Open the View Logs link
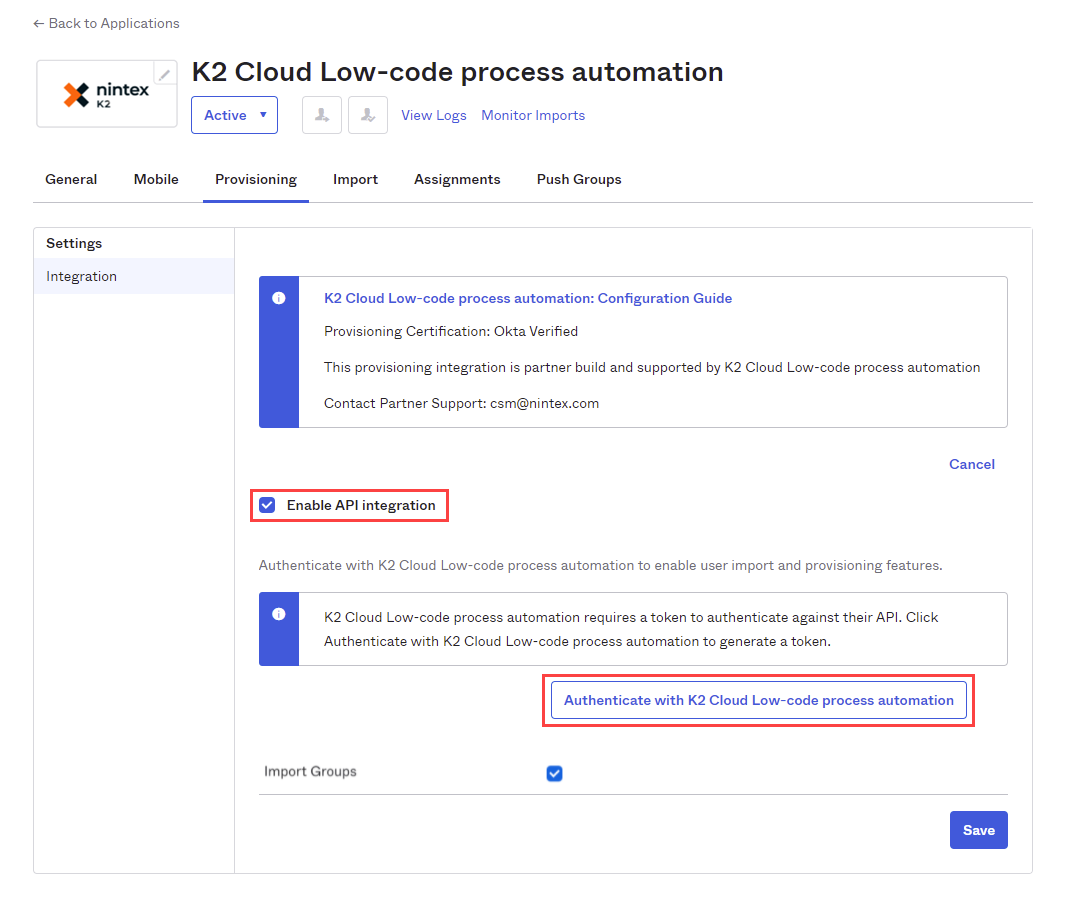 pyautogui.click(x=433, y=115)
